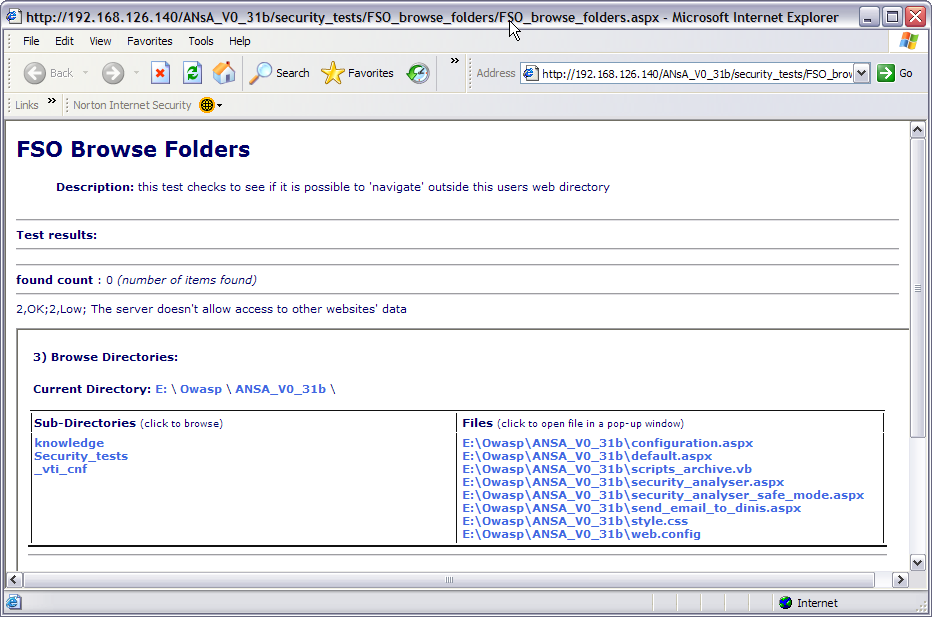Open the Search pane
This screenshot has width=932, height=617.
coord(280,73)
